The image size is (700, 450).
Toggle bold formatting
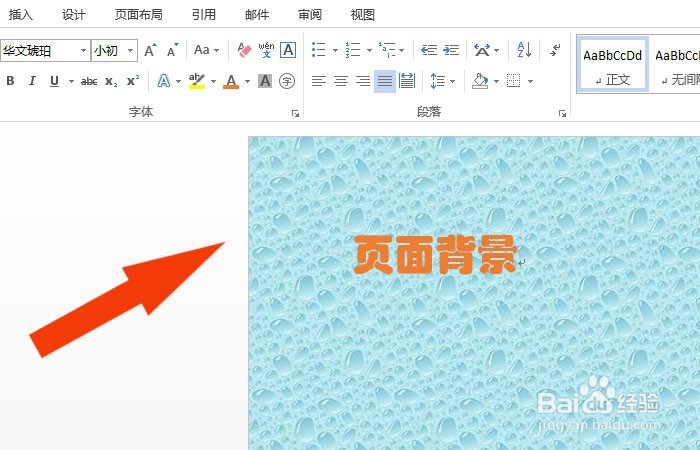(x=10, y=81)
